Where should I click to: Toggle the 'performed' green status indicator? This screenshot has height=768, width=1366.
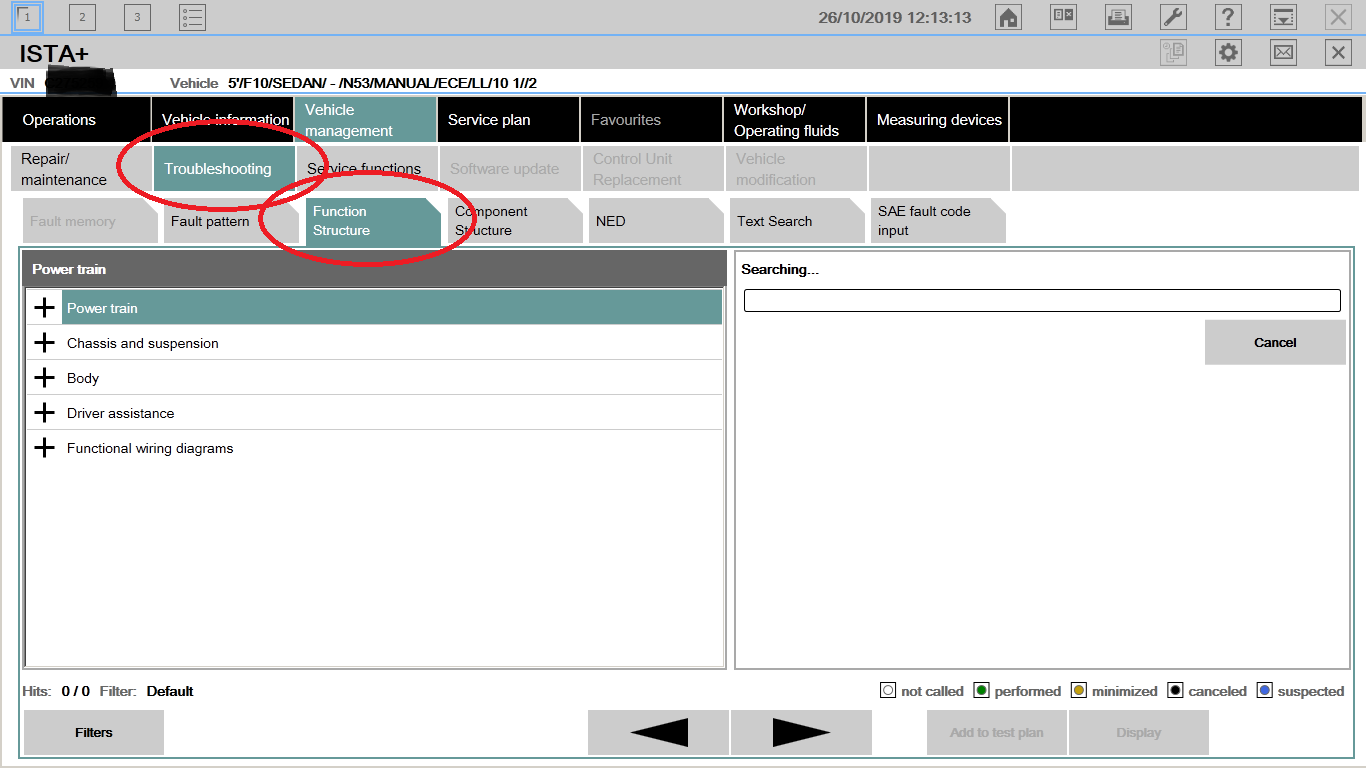[981, 691]
